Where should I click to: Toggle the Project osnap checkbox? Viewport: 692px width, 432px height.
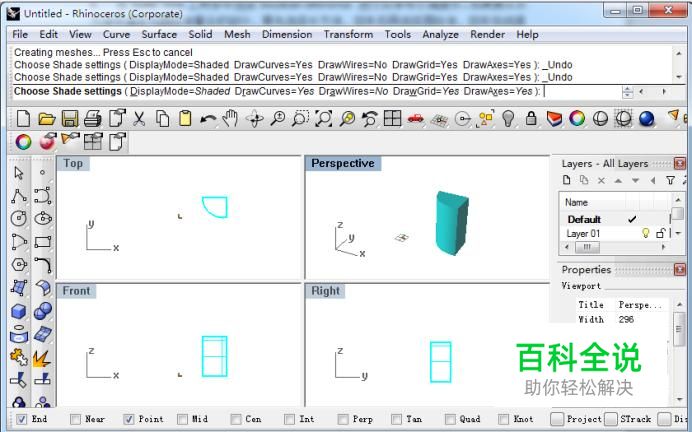557,419
